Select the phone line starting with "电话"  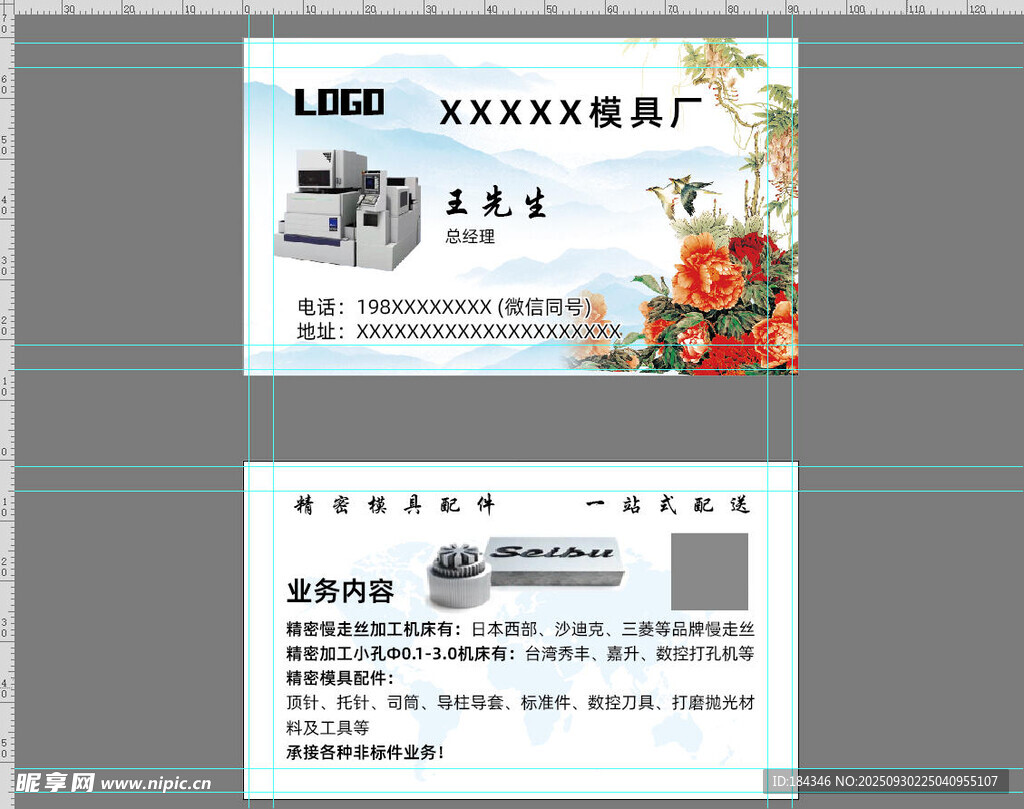tap(444, 306)
